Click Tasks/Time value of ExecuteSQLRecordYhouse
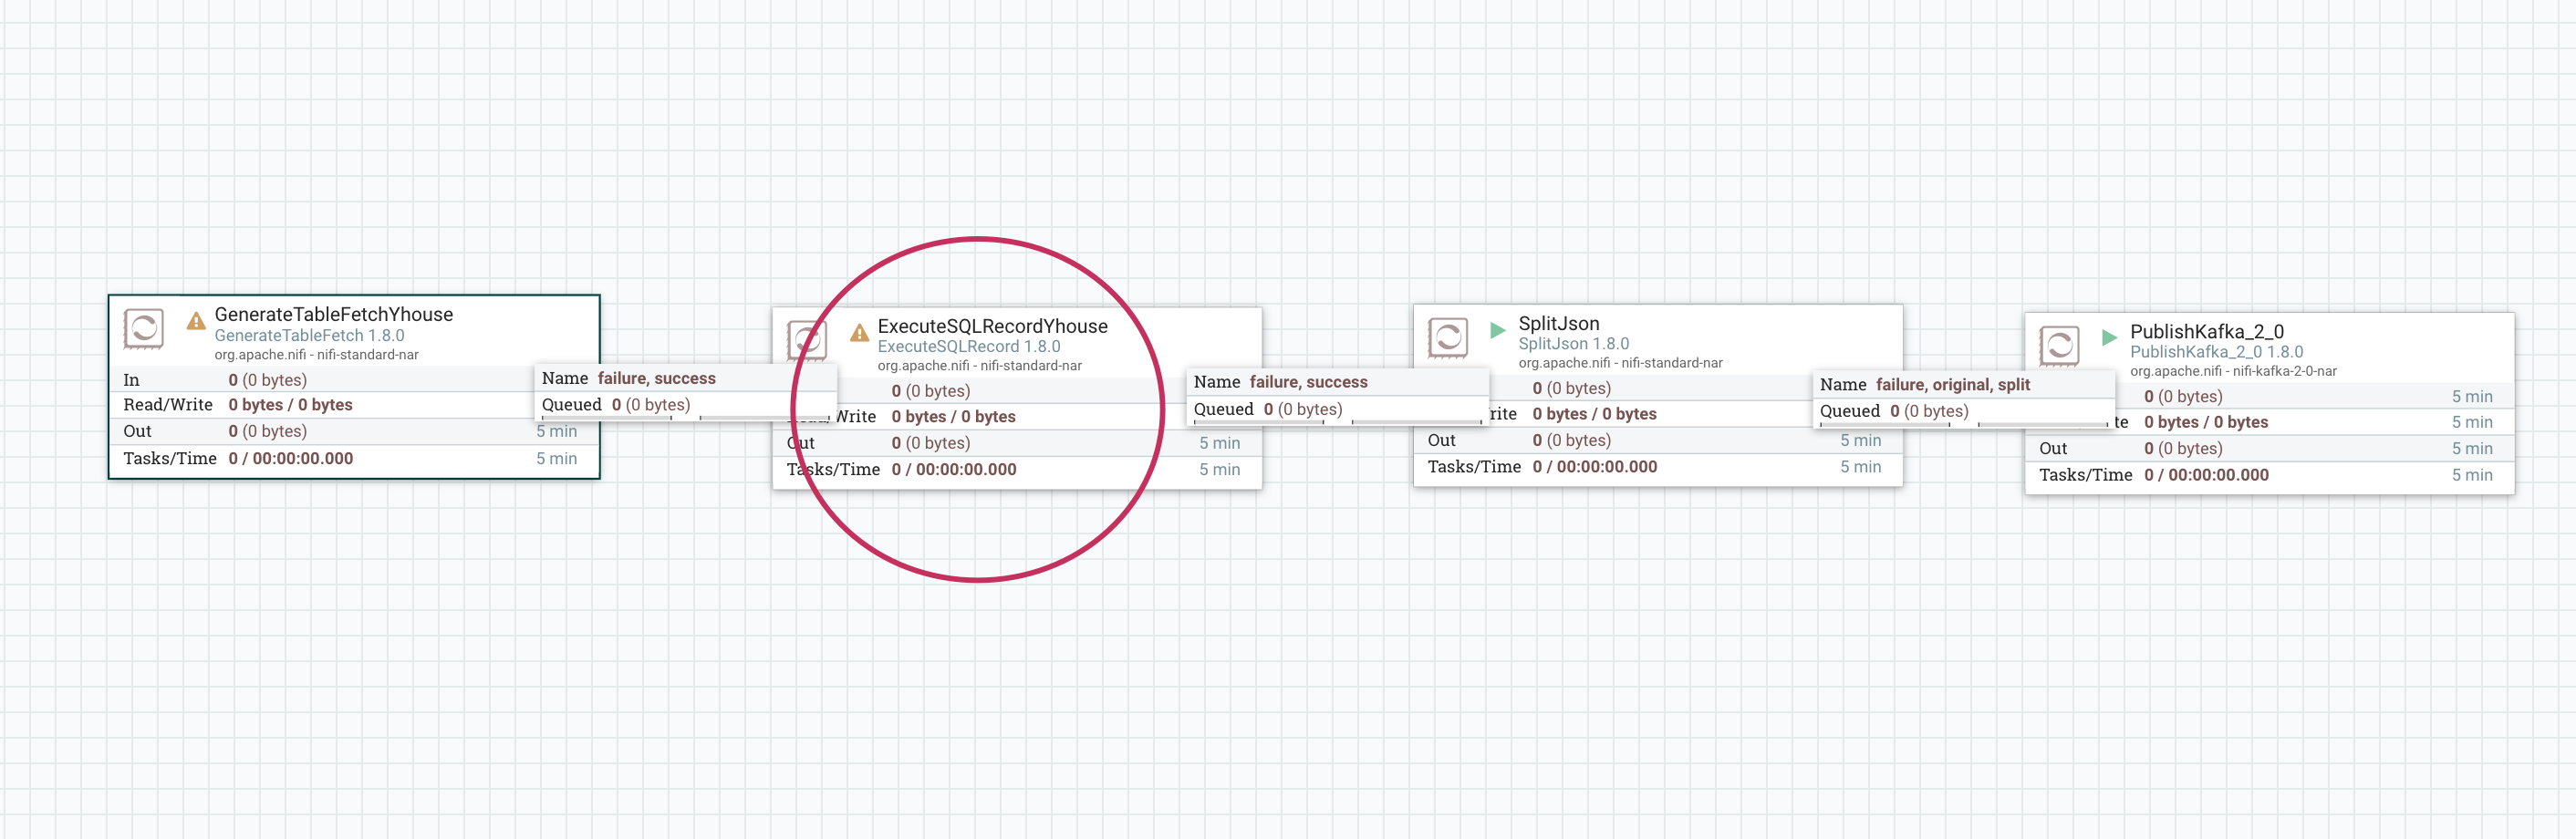The image size is (2576, 839). [x=954, y=470]
